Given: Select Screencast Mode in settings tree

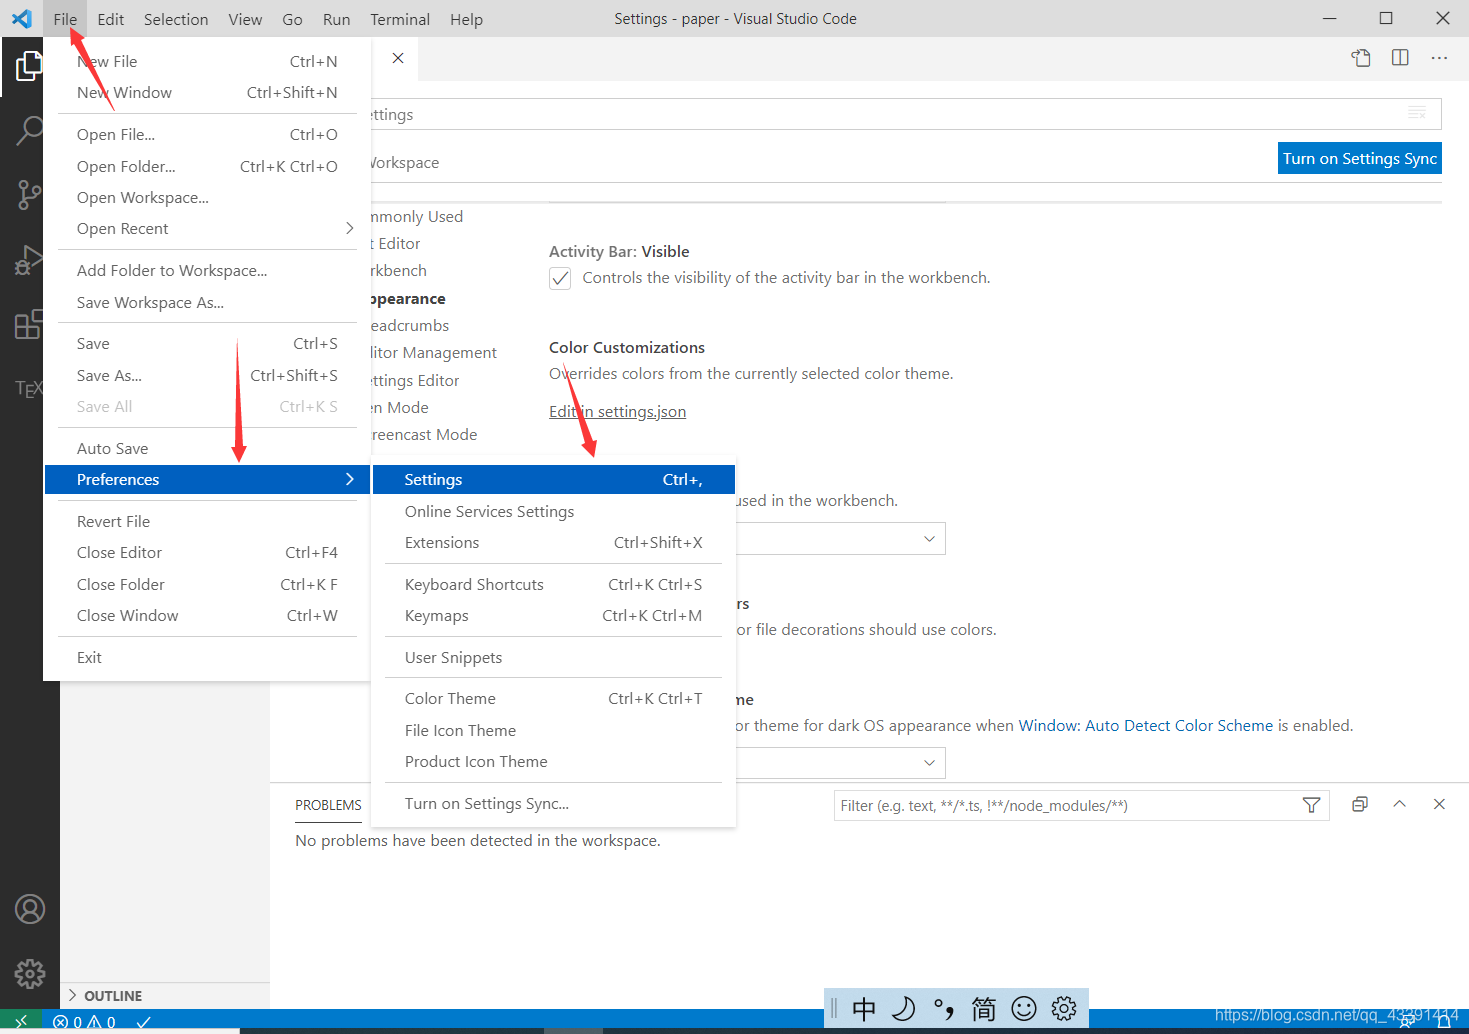Looking at the screenshot, I should click(423, 434).
